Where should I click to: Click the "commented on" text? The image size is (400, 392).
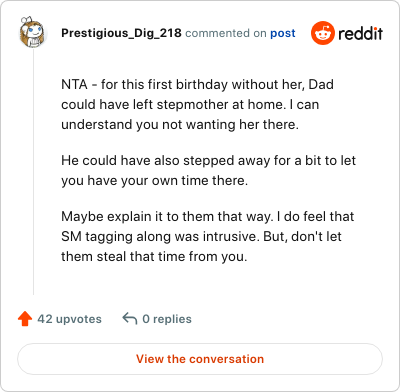[226, 33]
